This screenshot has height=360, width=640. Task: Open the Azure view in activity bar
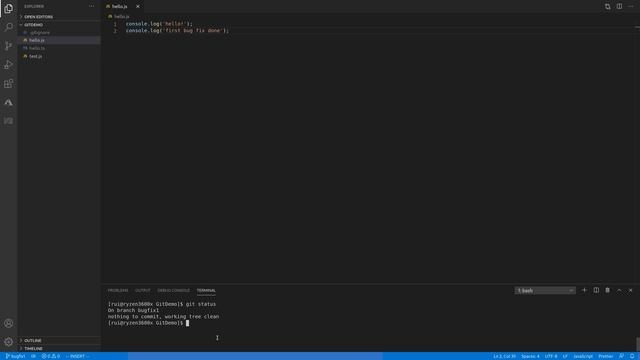tap(8, 102)
